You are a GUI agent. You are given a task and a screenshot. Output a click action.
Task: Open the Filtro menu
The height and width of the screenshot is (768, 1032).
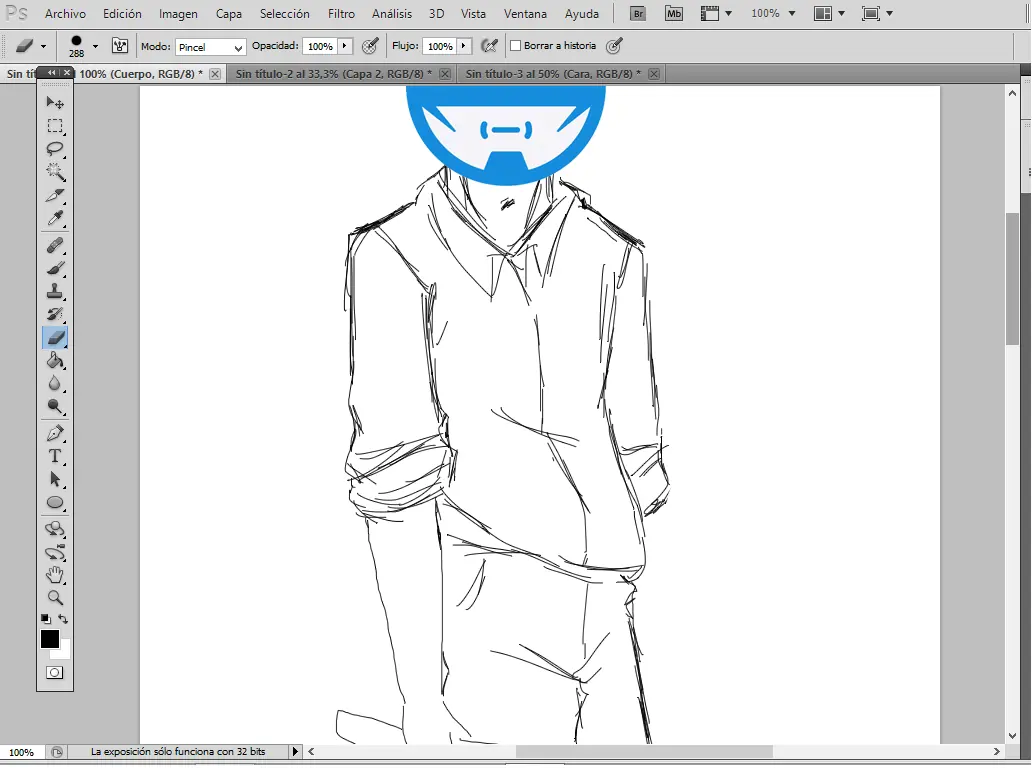pos(341,14)
